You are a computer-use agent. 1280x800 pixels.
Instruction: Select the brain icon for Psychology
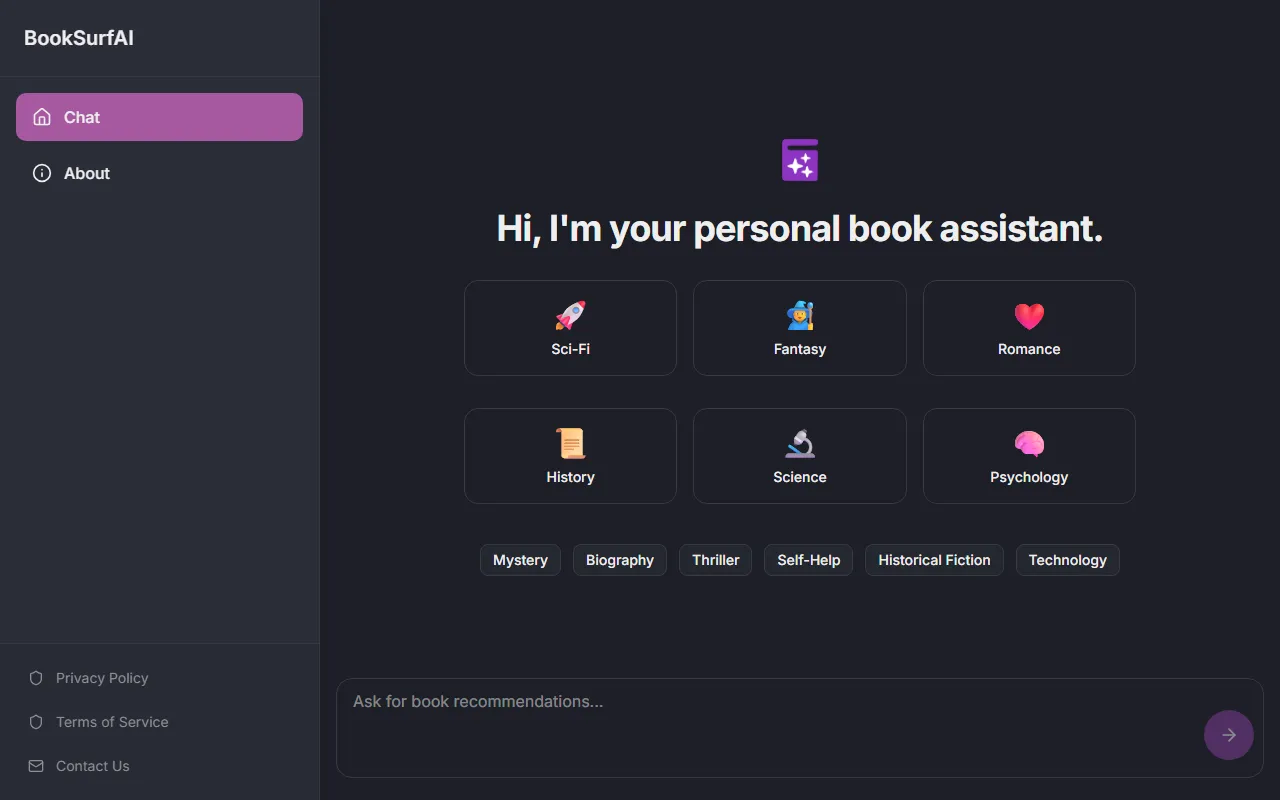pos(1029,444)
